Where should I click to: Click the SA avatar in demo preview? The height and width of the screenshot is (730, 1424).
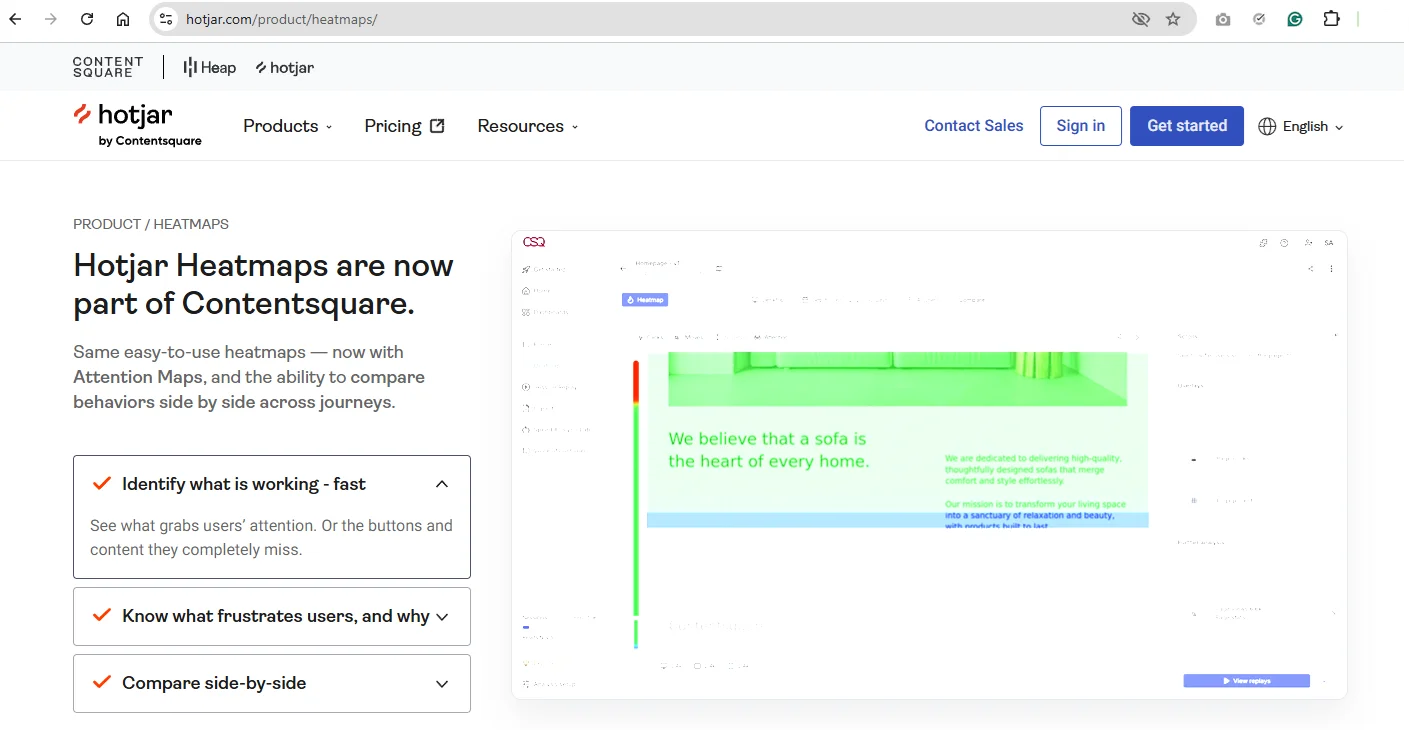[x=1329, y=243]
